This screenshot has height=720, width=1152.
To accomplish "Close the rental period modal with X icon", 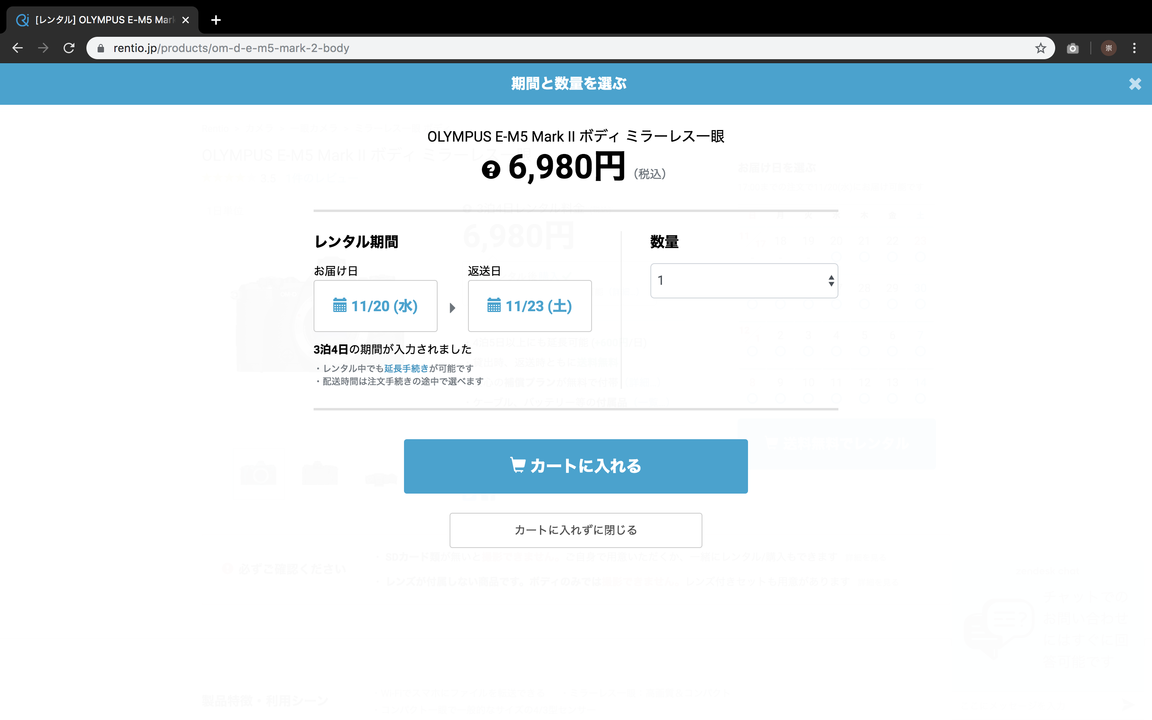I will [1134, 84].
